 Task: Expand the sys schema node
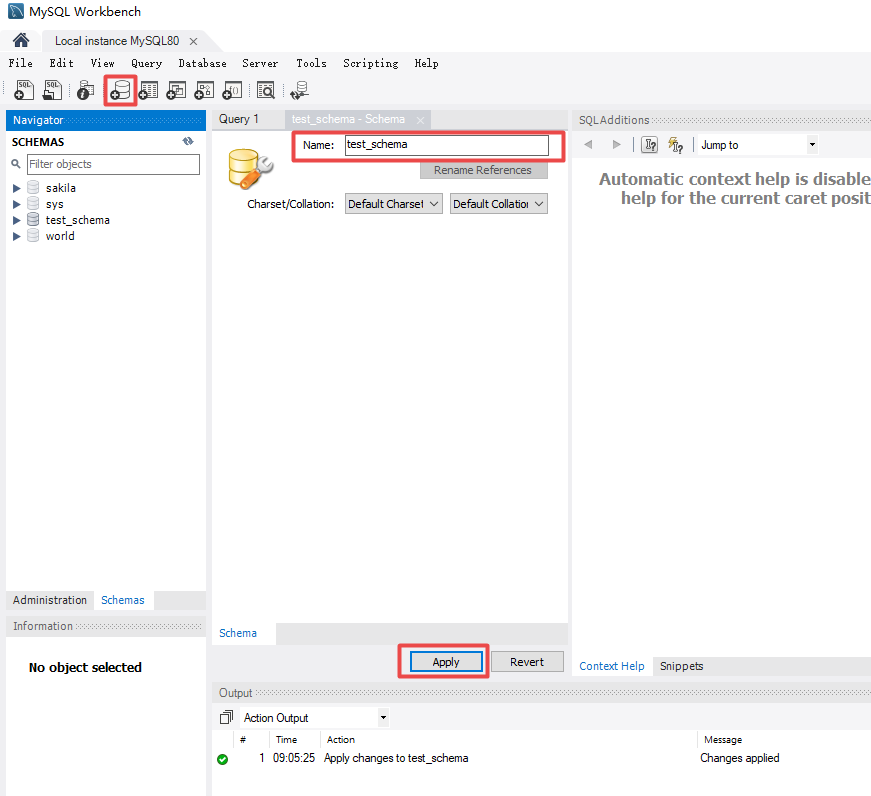click(x=17, y=204)
